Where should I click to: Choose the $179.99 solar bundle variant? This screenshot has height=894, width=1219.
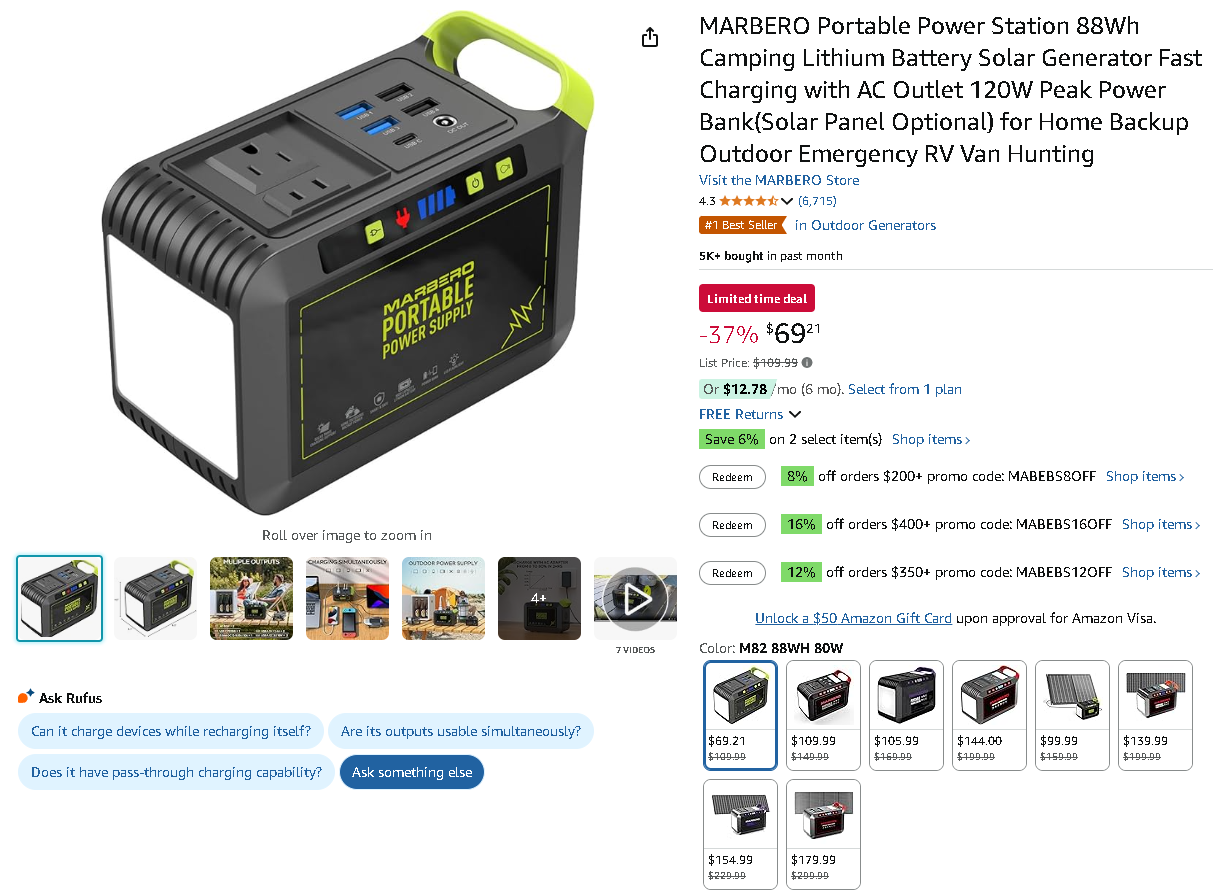[824, 834]
